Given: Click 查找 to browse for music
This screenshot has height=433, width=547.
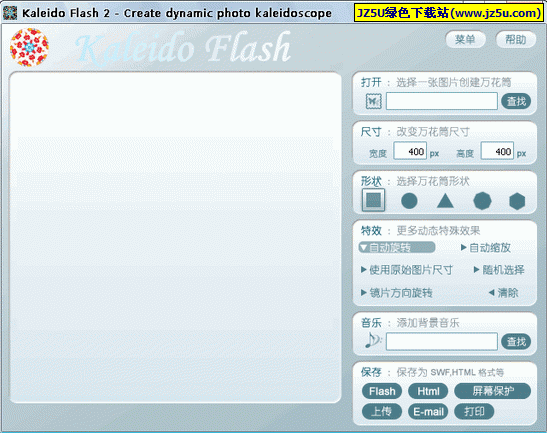Looking at the screenshot, I should point(516,342).
